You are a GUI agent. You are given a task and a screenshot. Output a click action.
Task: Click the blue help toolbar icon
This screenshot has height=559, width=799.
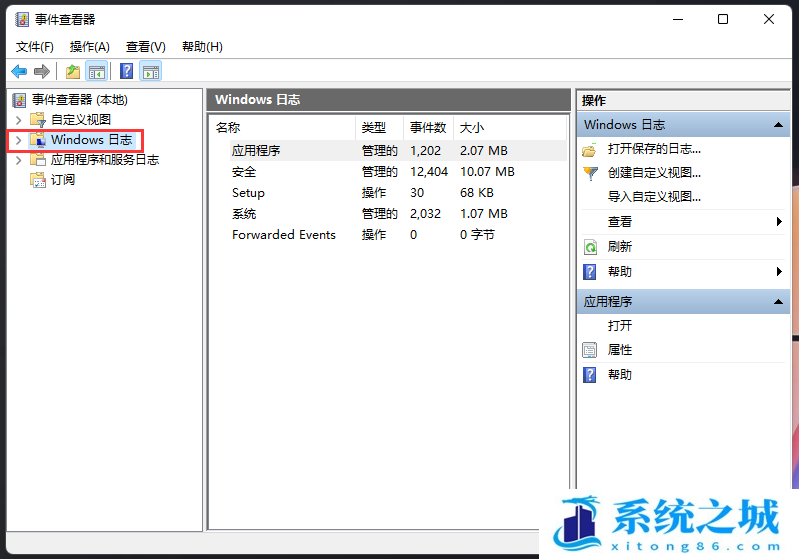point(126,71)
